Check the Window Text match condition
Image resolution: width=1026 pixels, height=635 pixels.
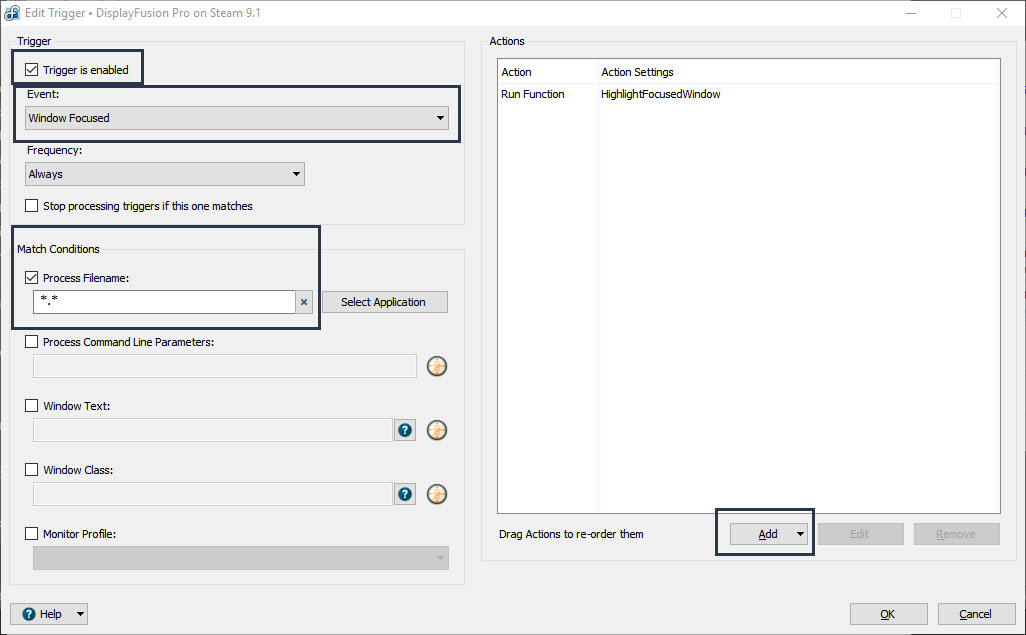[32, 406]
